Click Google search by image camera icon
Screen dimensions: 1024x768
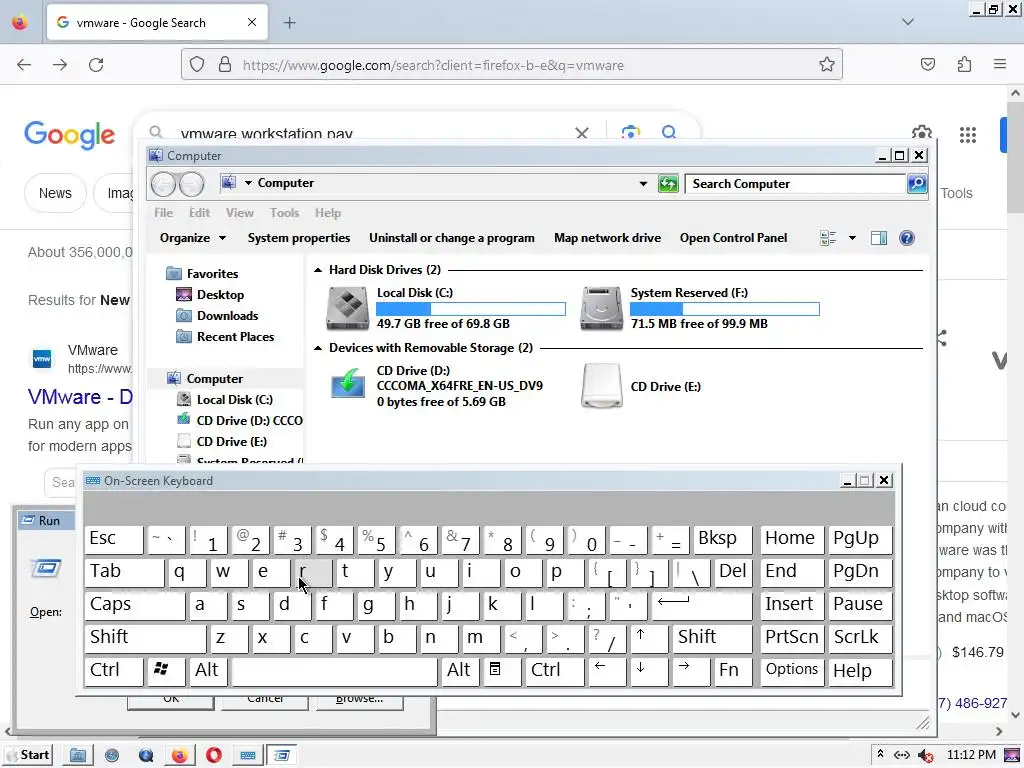tap(630, 133)
